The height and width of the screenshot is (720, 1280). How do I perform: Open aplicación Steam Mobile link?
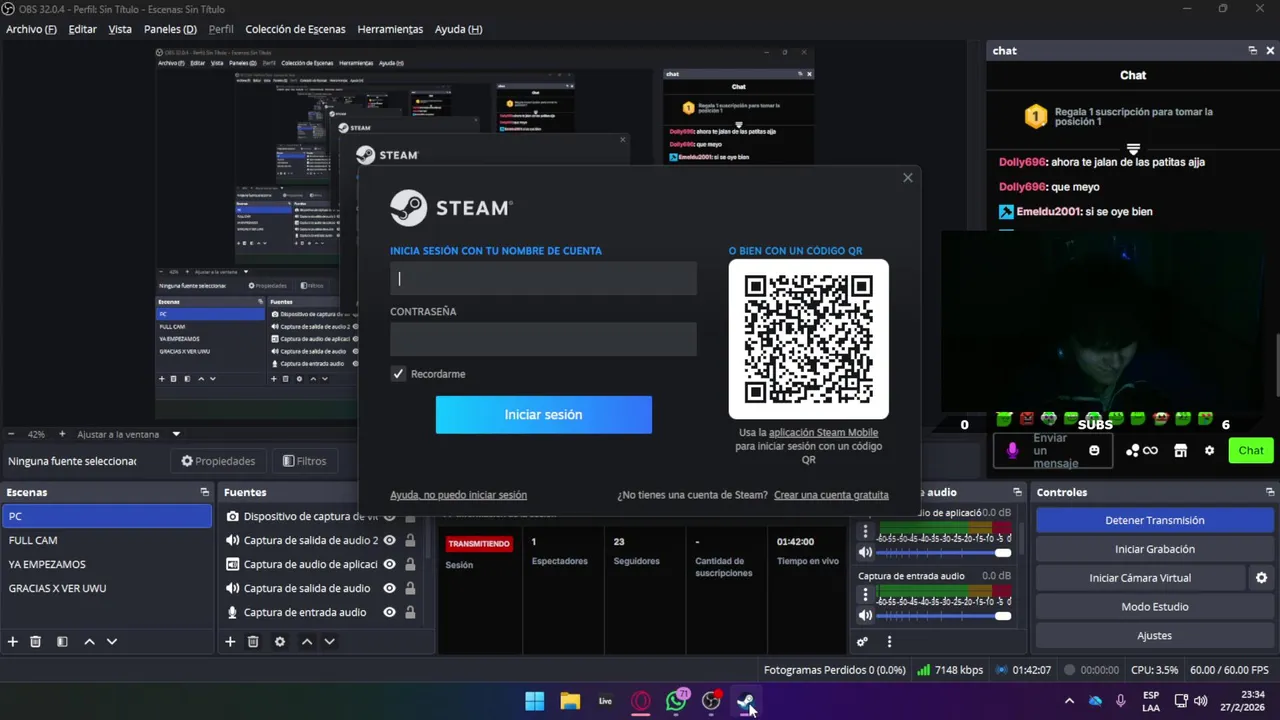pos(823,433)
